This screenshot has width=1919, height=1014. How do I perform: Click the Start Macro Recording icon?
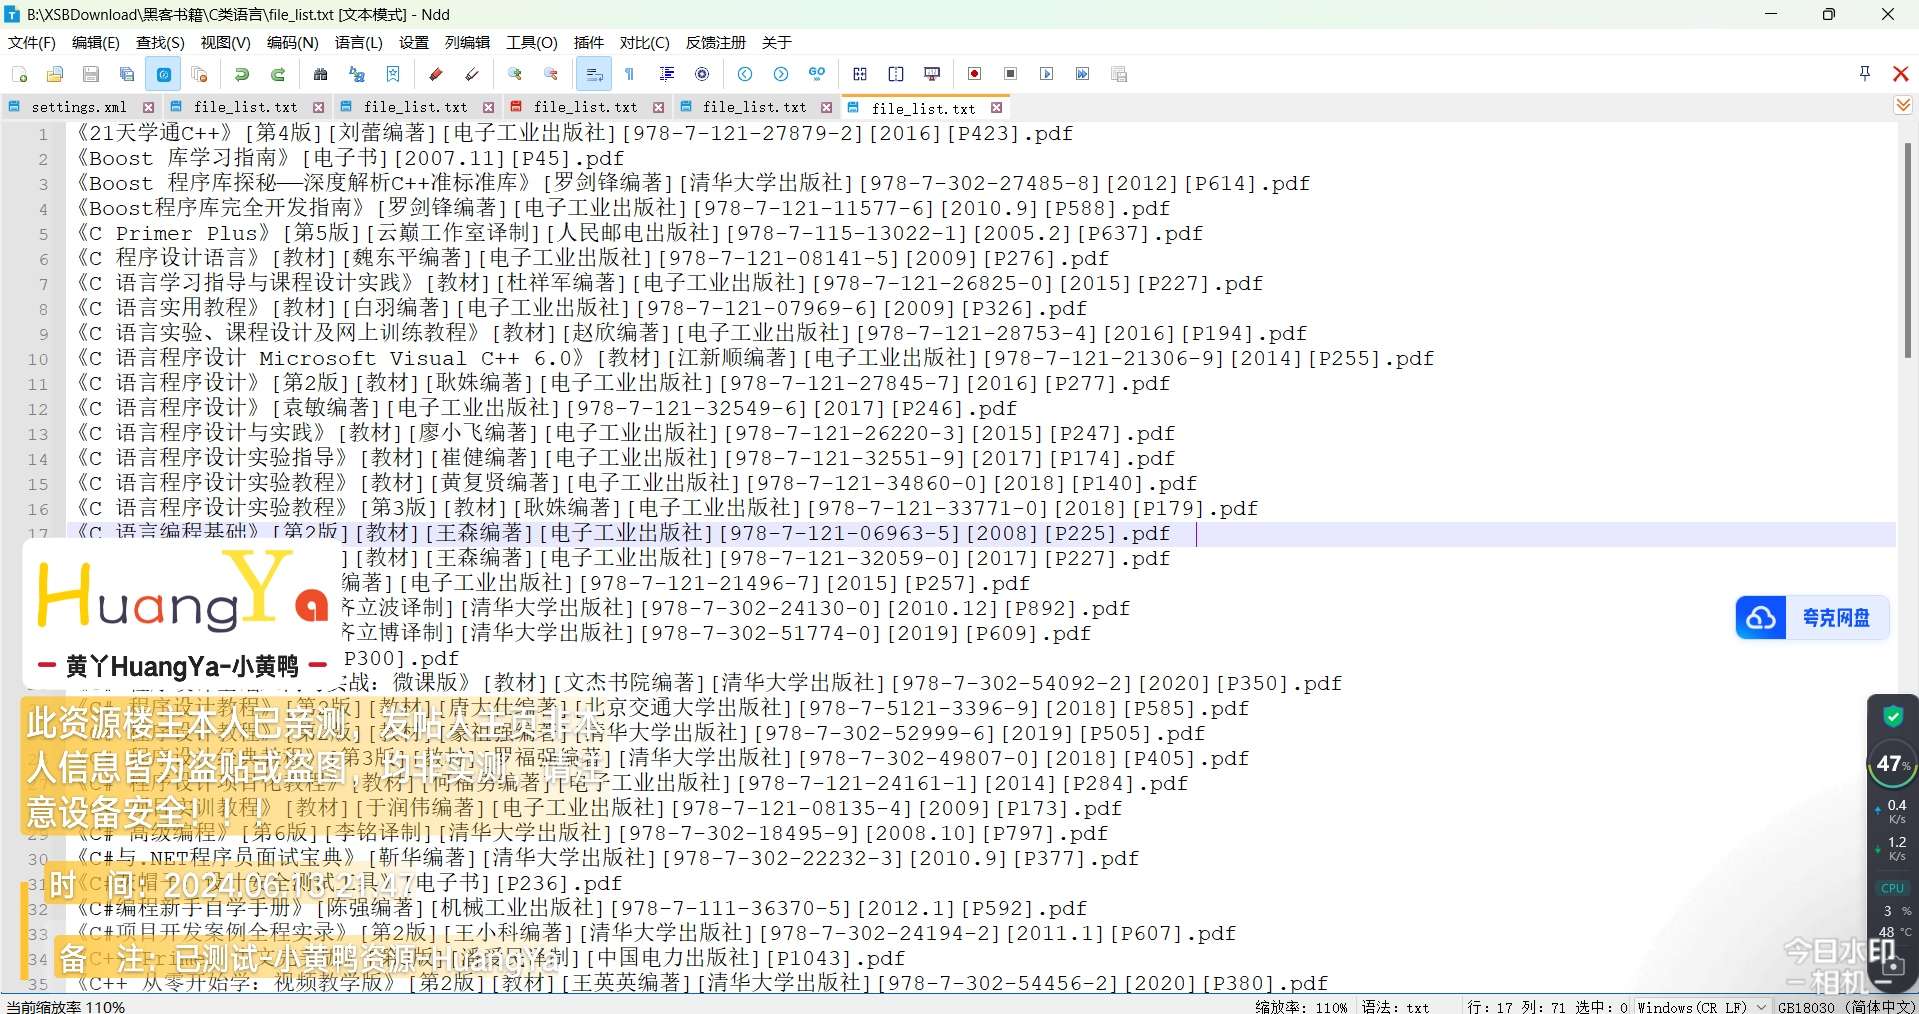click(974, 74)
